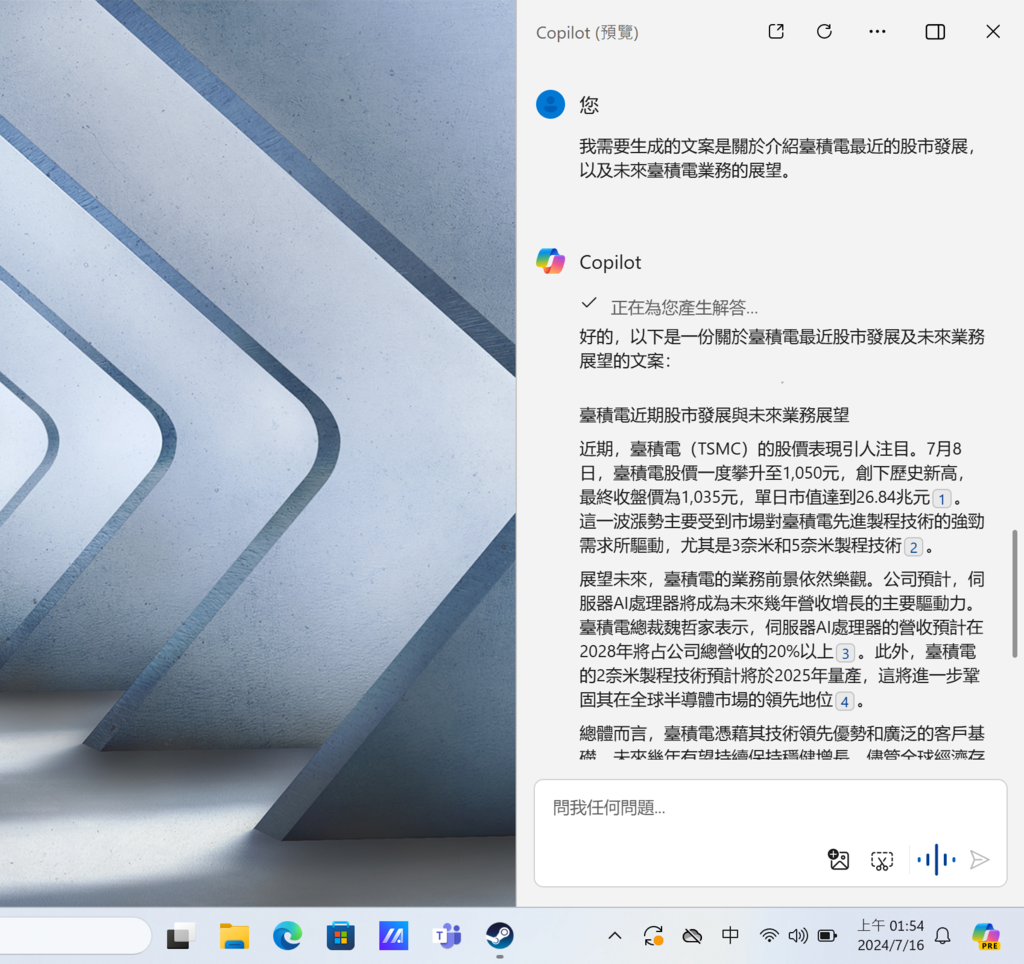Click the sync update tray icon

point(653,936)
